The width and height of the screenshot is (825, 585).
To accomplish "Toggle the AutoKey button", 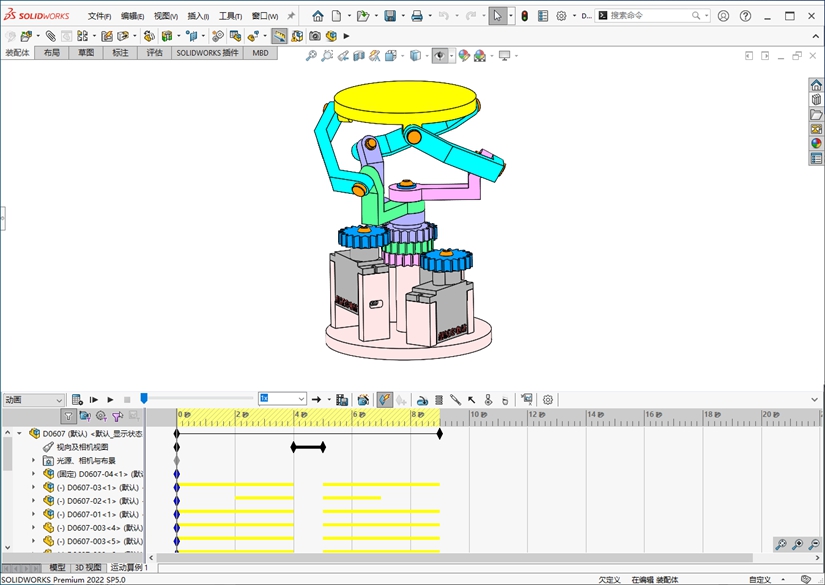I will coord(385,399).
